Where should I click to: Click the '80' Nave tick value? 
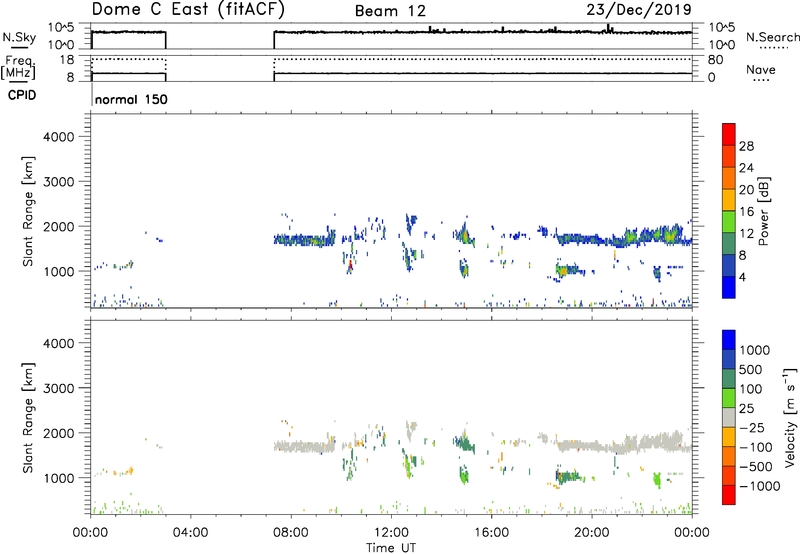tap(715, 60)
